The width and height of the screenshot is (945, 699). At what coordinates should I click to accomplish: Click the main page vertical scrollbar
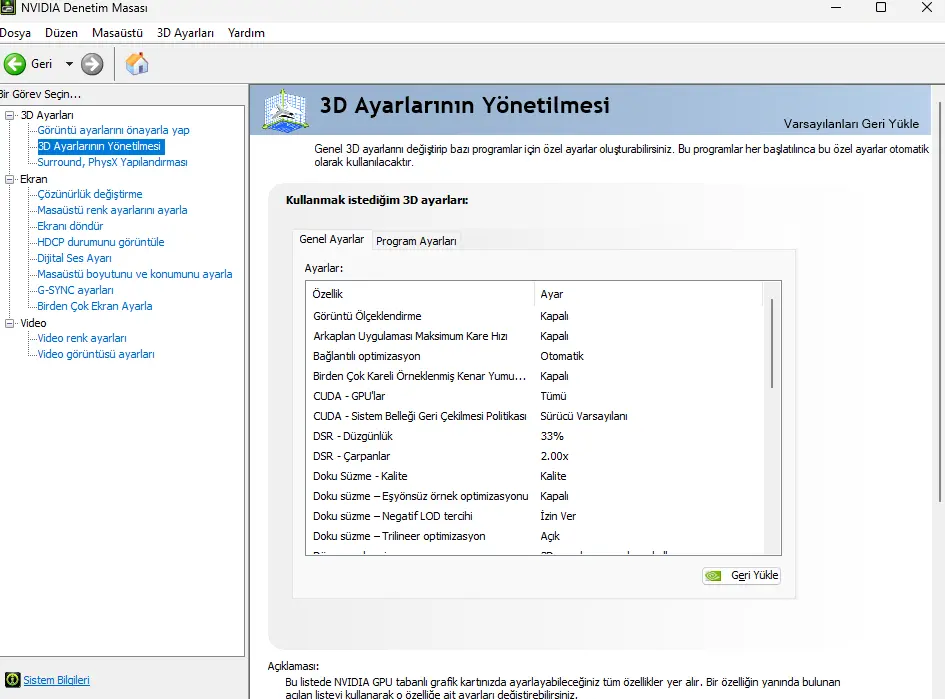click(940, 301)
